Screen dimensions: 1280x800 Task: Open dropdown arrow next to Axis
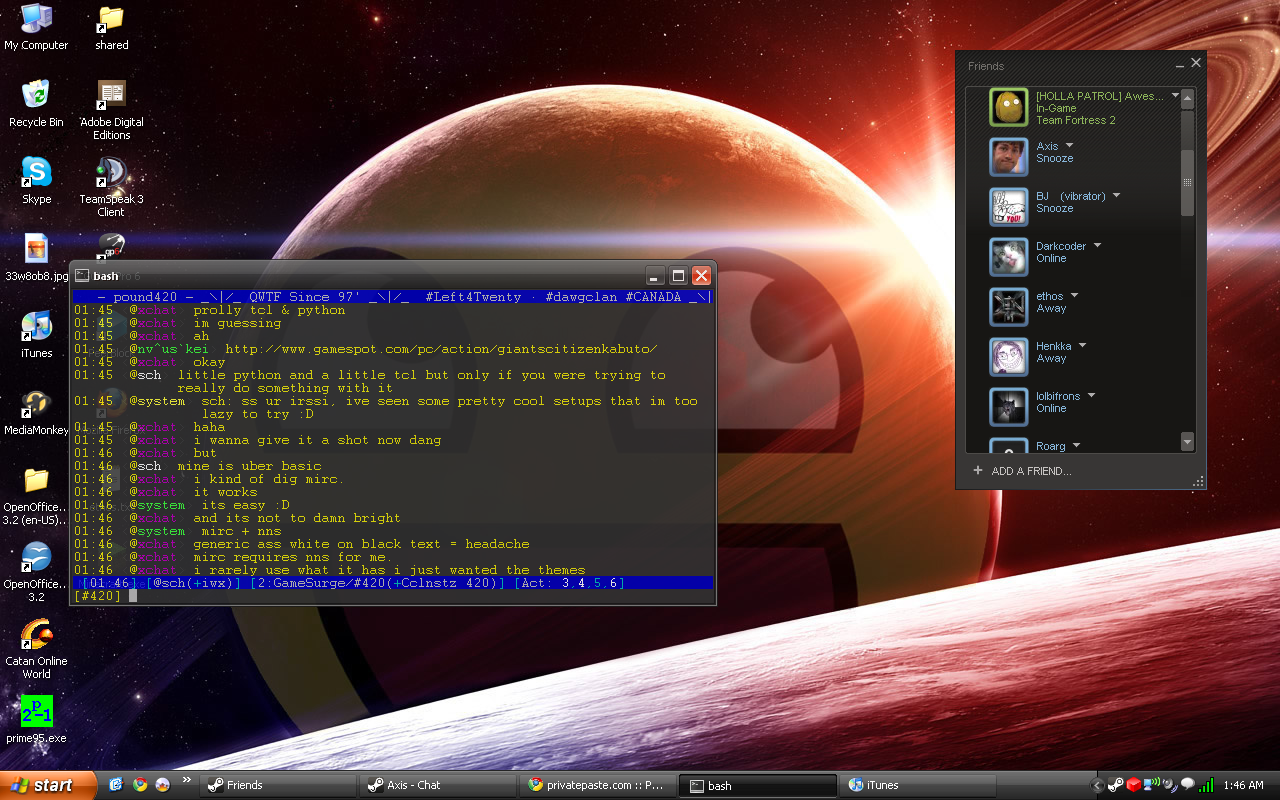point(1069,146)
